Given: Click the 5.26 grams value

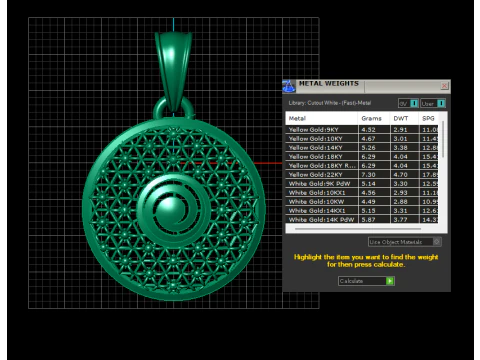Looking at the screenshot, I should (x=368, y=148).
